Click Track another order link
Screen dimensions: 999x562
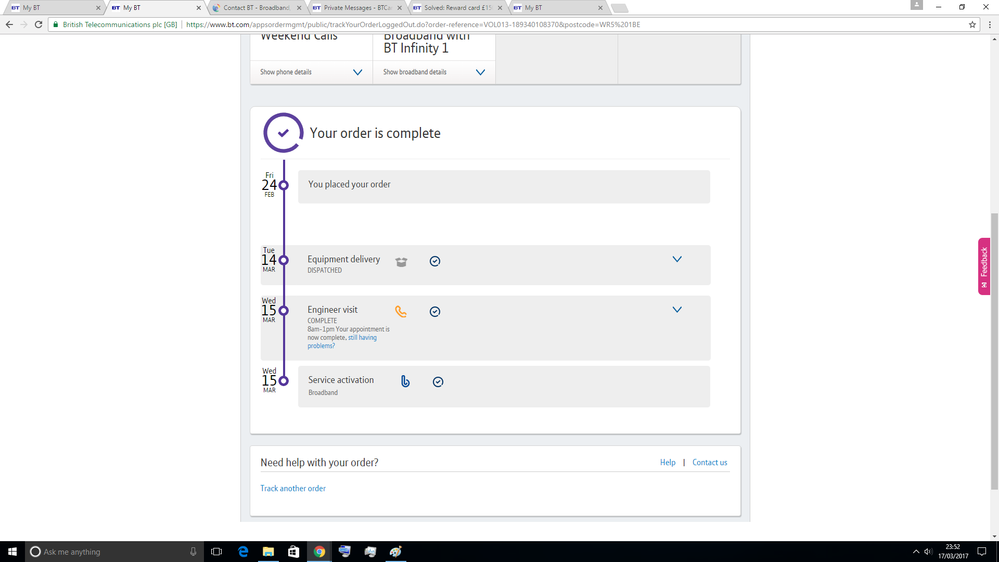293,488
